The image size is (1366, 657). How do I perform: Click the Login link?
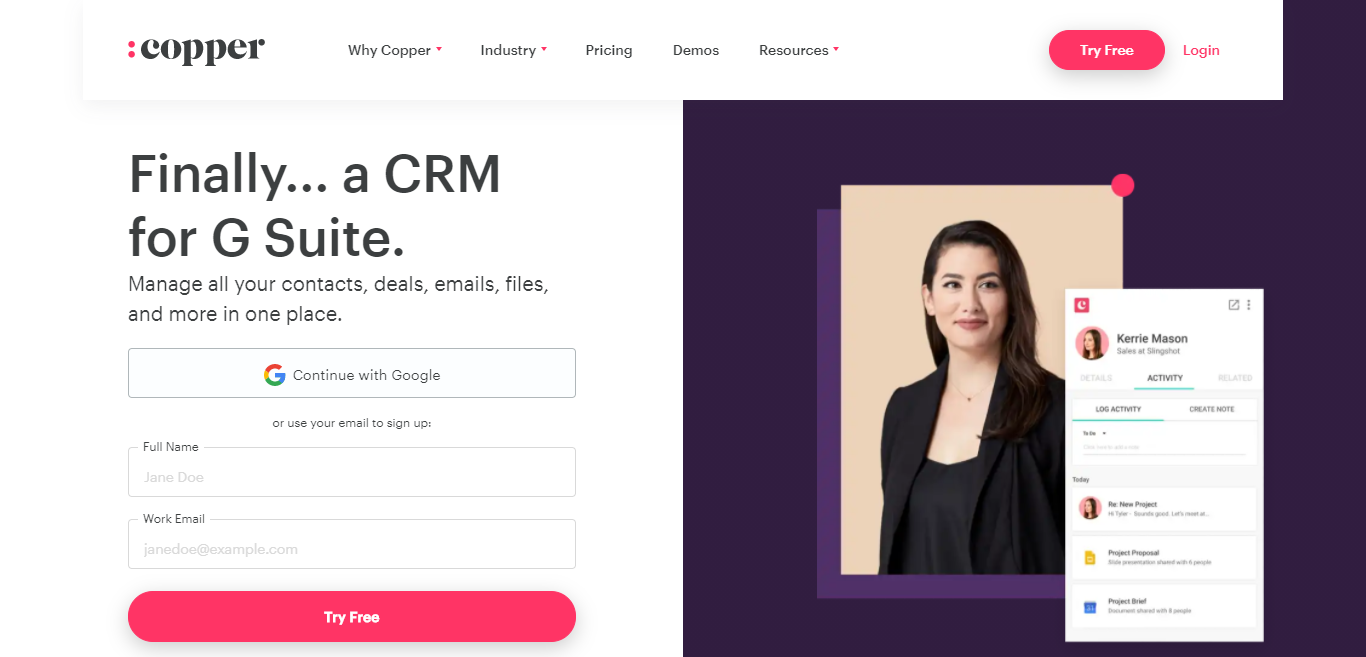(x=1201, y=50)
